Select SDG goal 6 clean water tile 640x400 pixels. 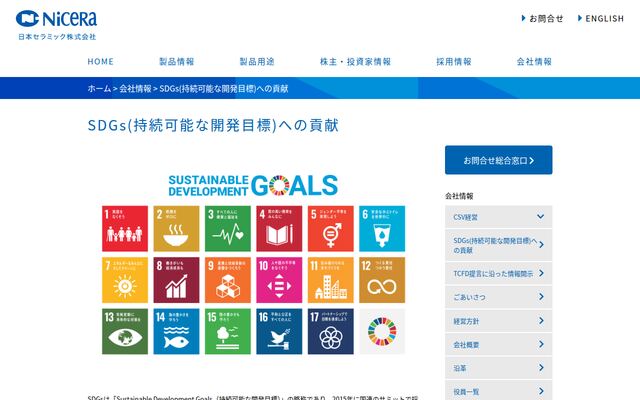click(x=382, y=229)
